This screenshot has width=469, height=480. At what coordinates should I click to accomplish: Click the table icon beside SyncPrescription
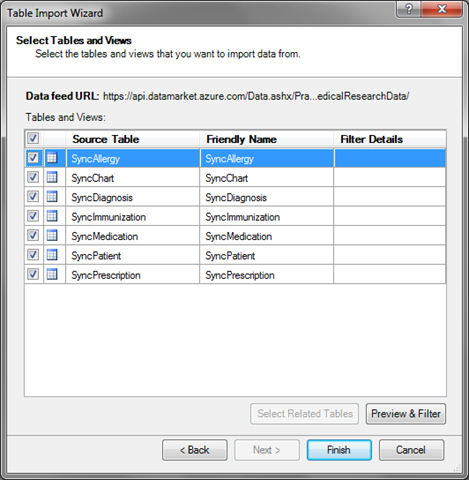click(x=52, y=274)
